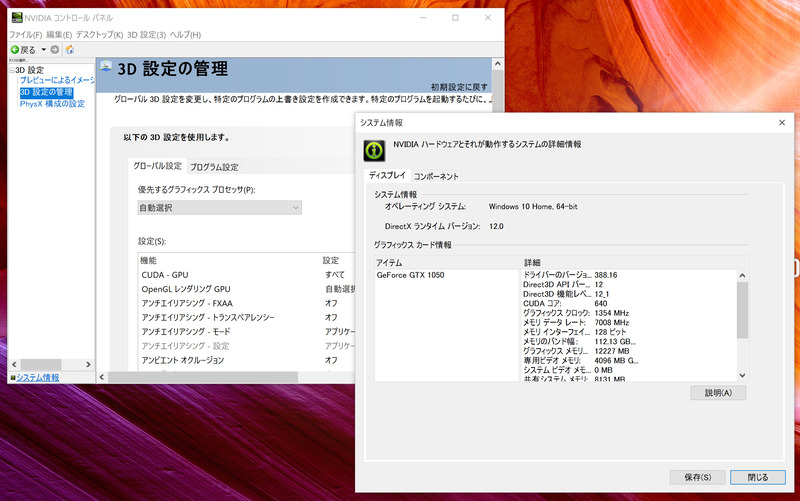
Task: Click small icon beside システム情報 link
Action: tap(13, 378)
